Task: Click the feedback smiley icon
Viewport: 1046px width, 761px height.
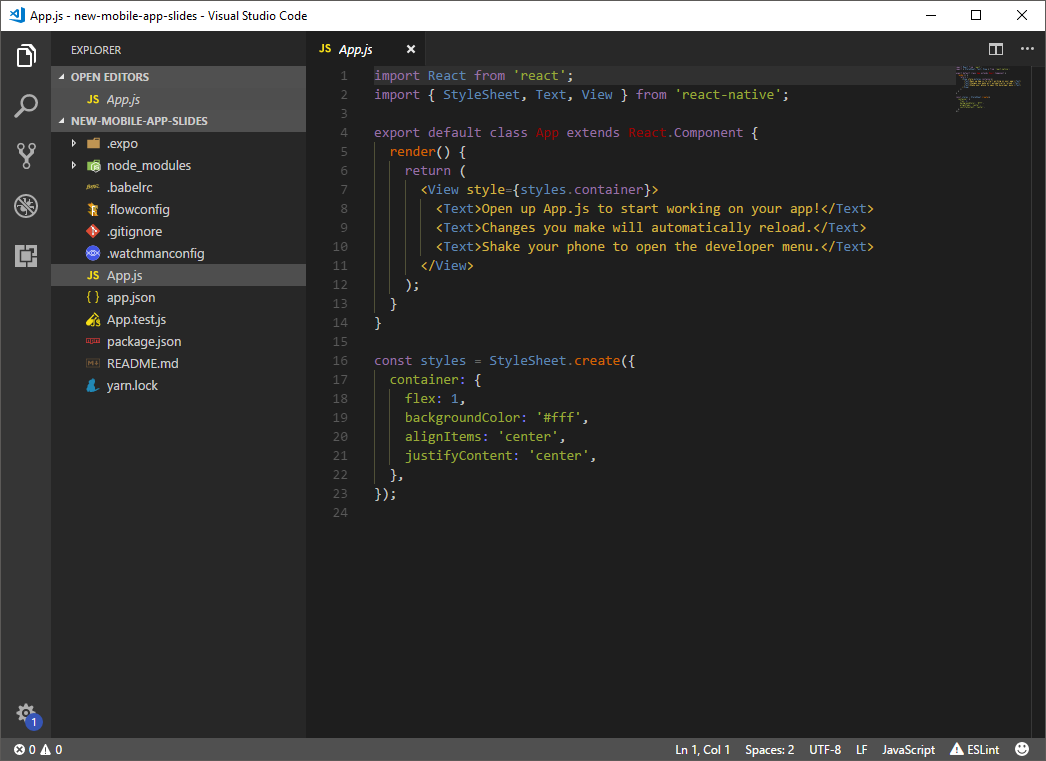Action: click(x=1021, y=750)
